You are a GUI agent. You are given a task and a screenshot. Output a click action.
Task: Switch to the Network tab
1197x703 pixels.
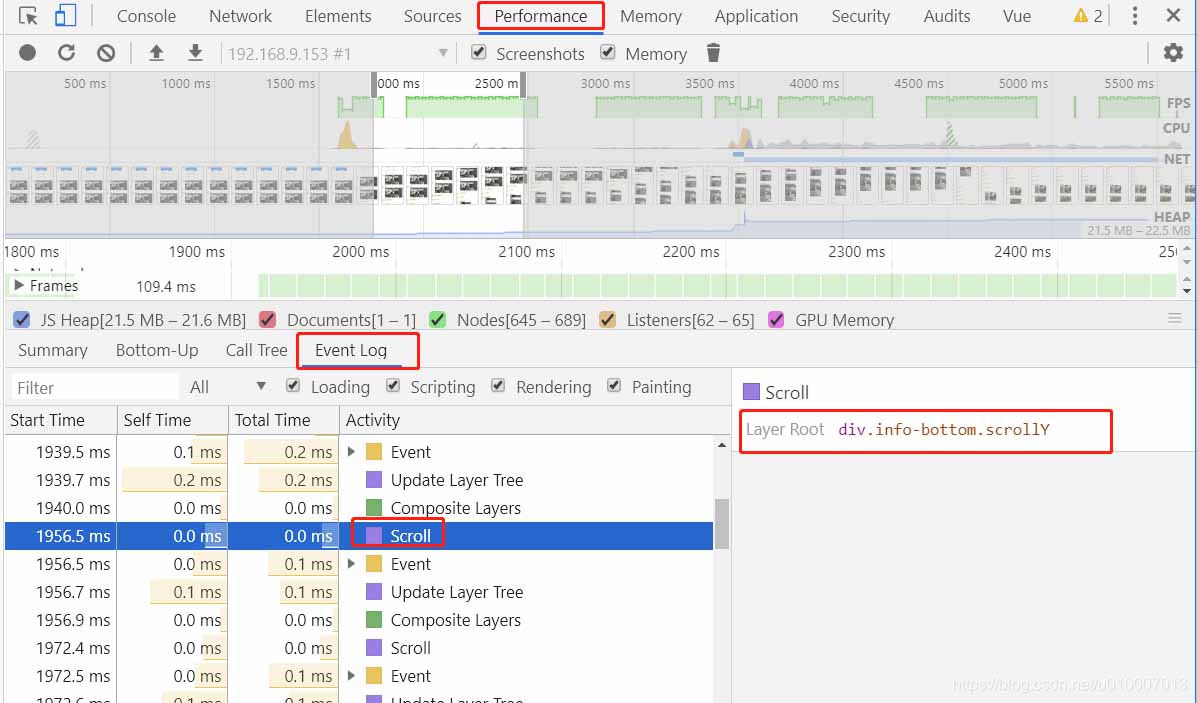coord(240,16)
